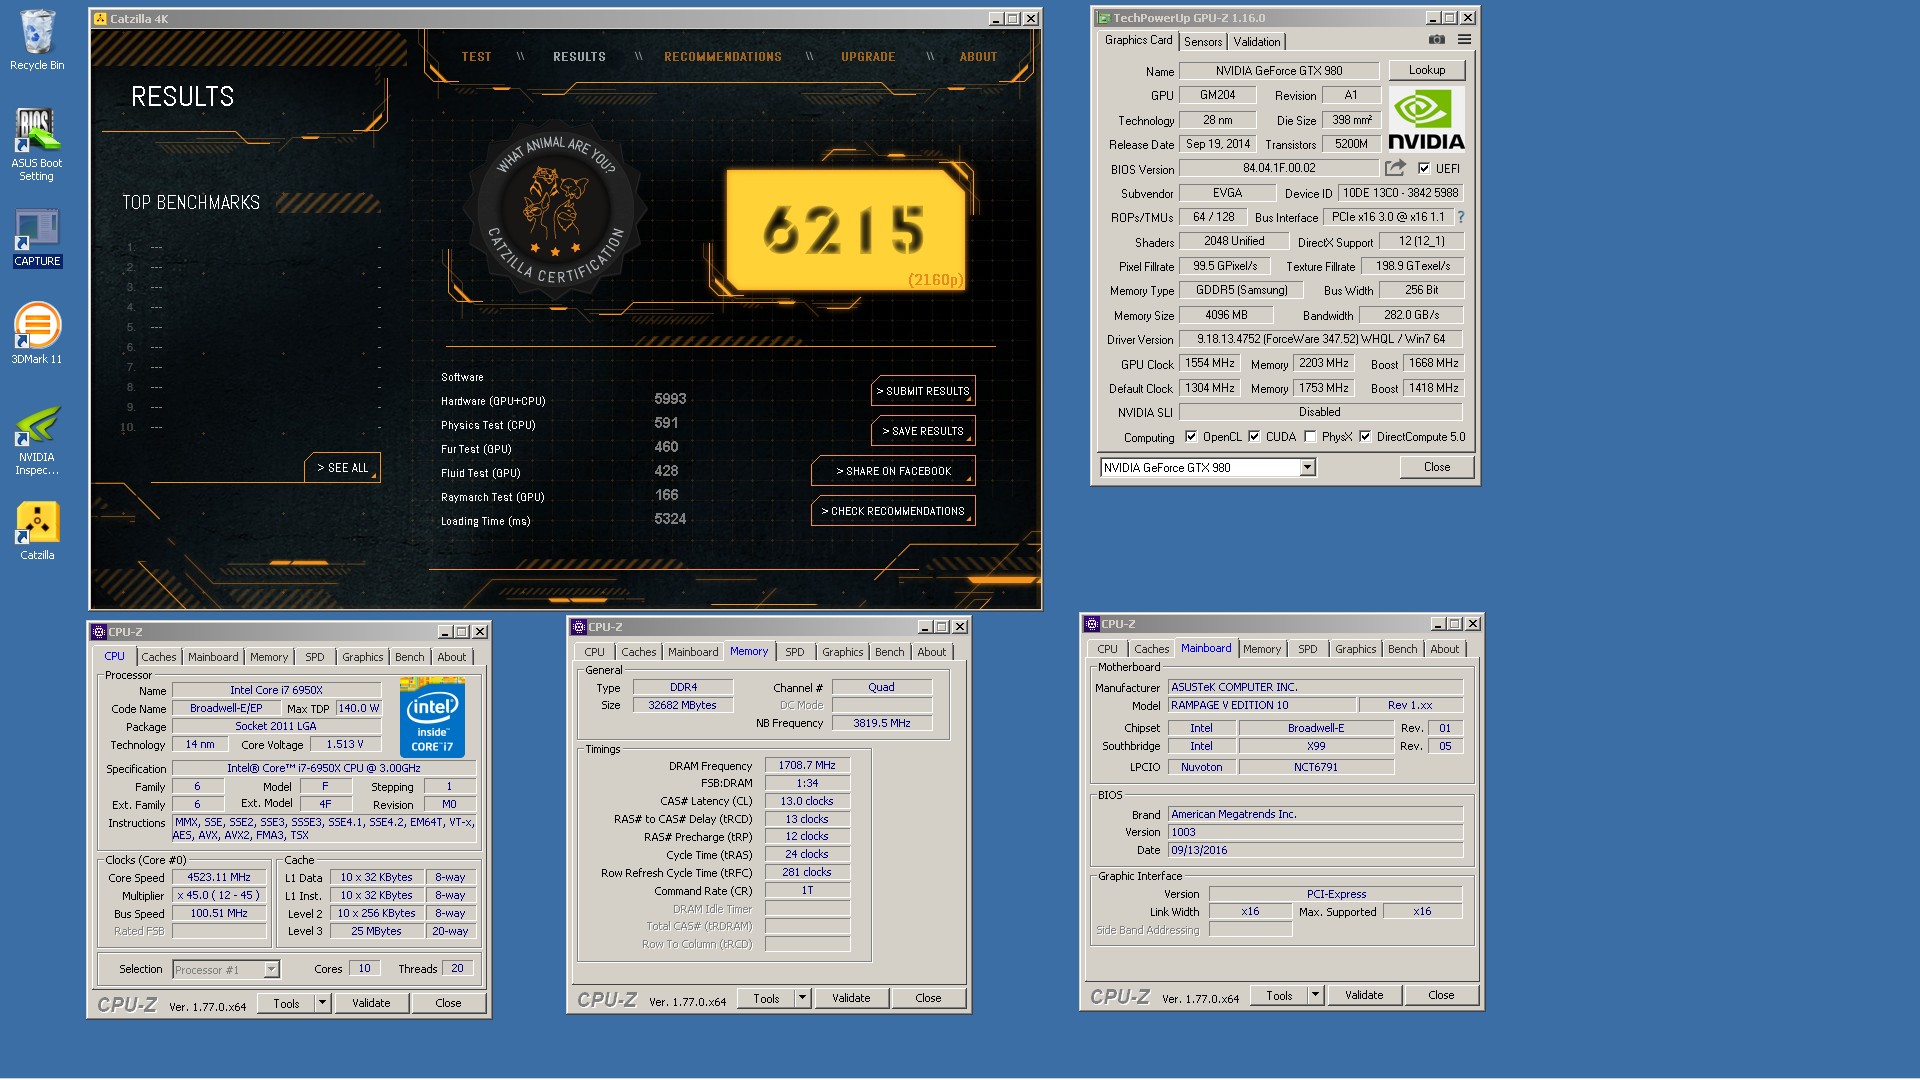Open Bench tab in CPU-Z Mainboard window

(1402, 649)
